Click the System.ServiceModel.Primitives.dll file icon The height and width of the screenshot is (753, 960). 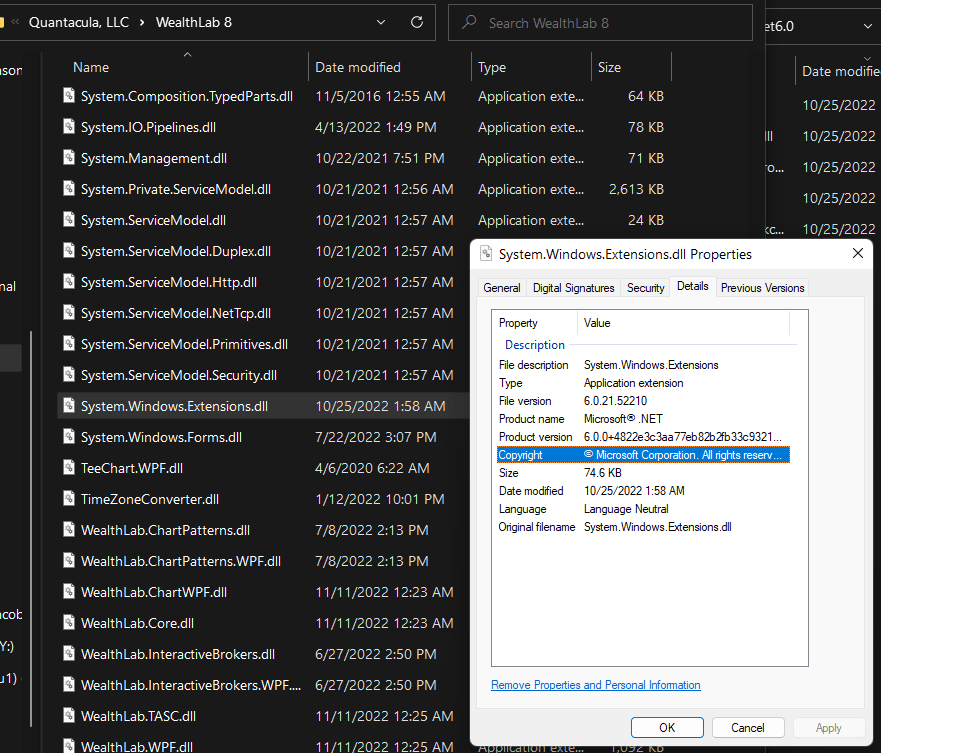tap(69, 343)
